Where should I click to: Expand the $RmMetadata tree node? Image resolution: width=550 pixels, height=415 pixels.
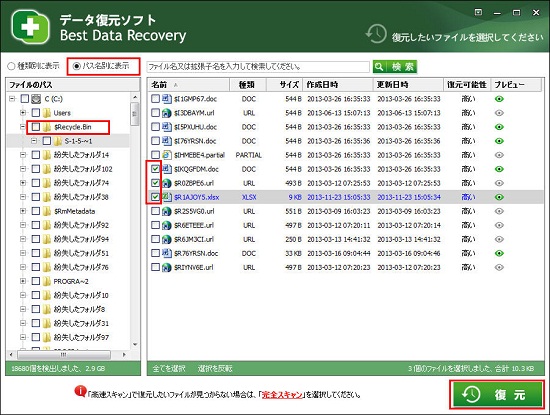click(x=23, y=211)
